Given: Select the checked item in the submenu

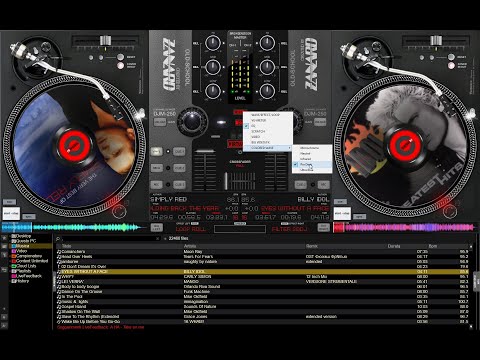Looking at the screenshot, I should pyautogui.click(x=312, y=165).
